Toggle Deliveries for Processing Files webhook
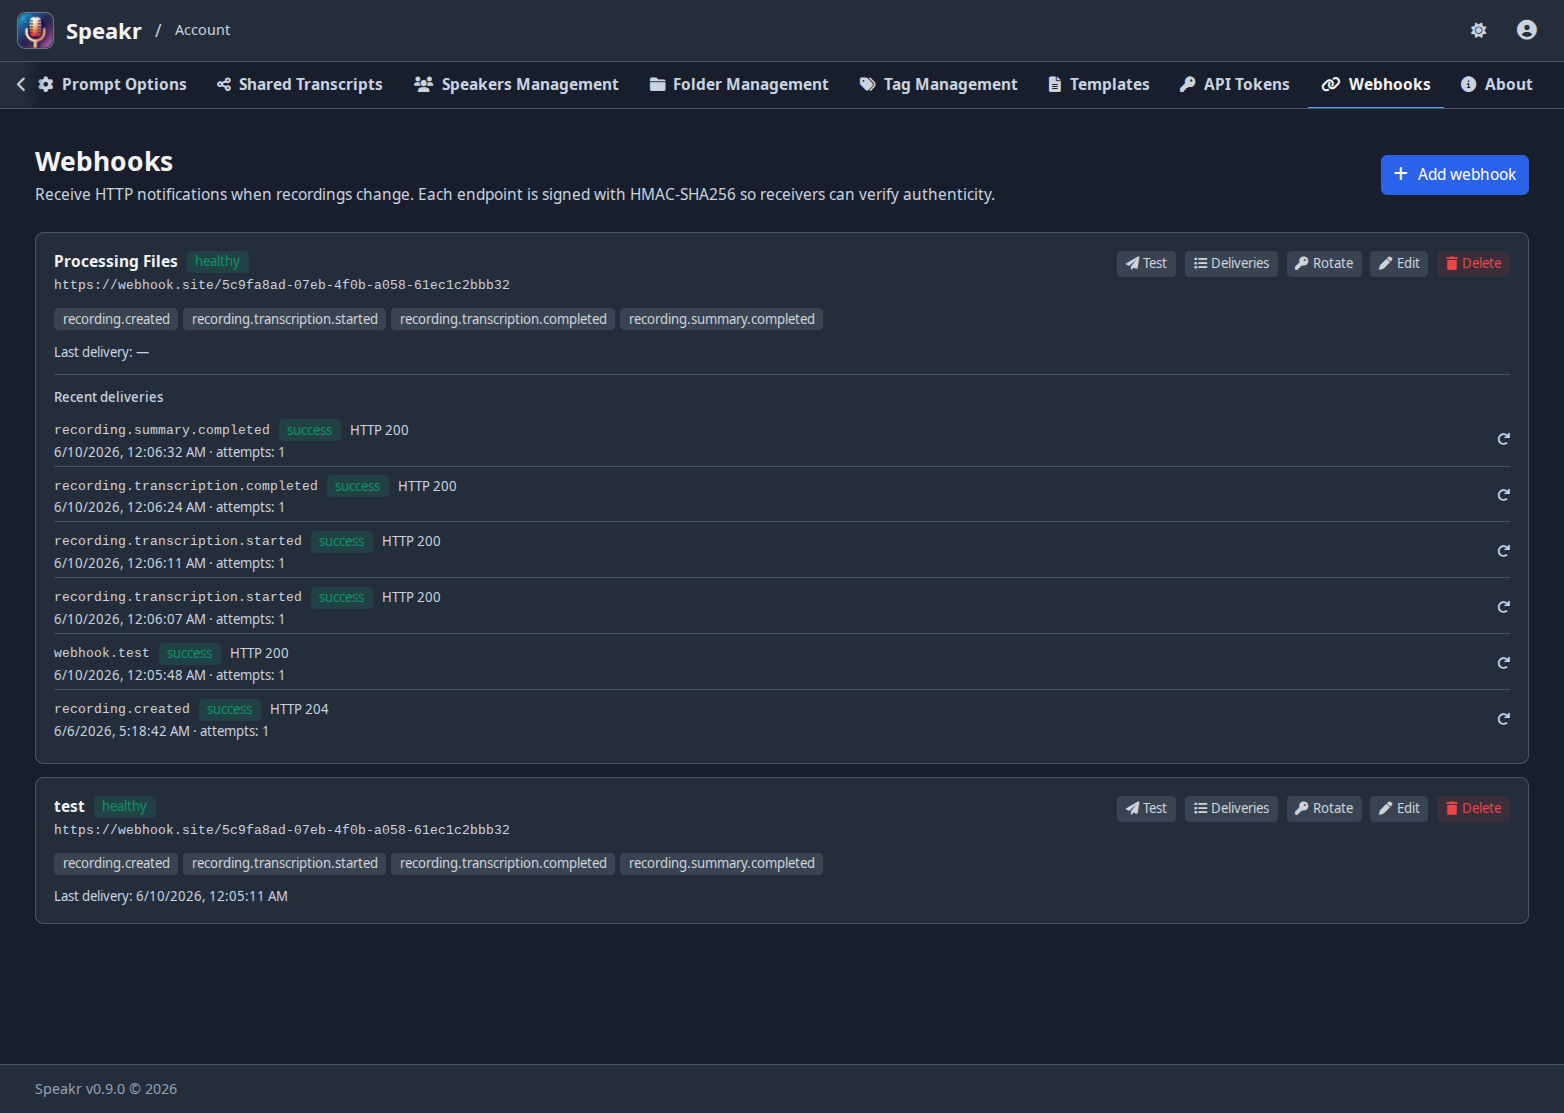 point(1231,263)
